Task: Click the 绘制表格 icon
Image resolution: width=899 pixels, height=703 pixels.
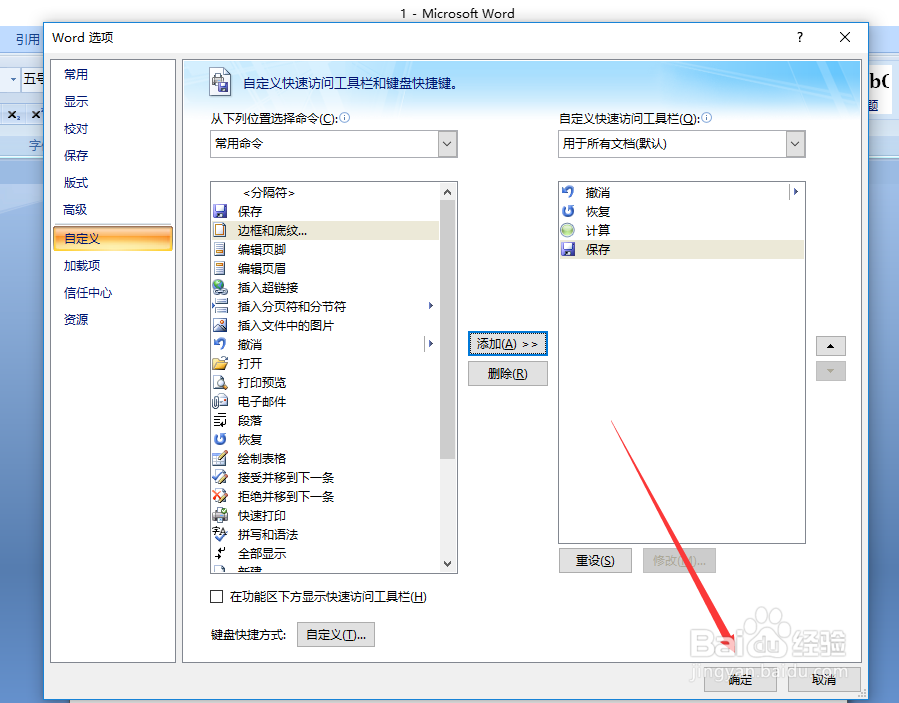Action: click(x=220, y=458)
